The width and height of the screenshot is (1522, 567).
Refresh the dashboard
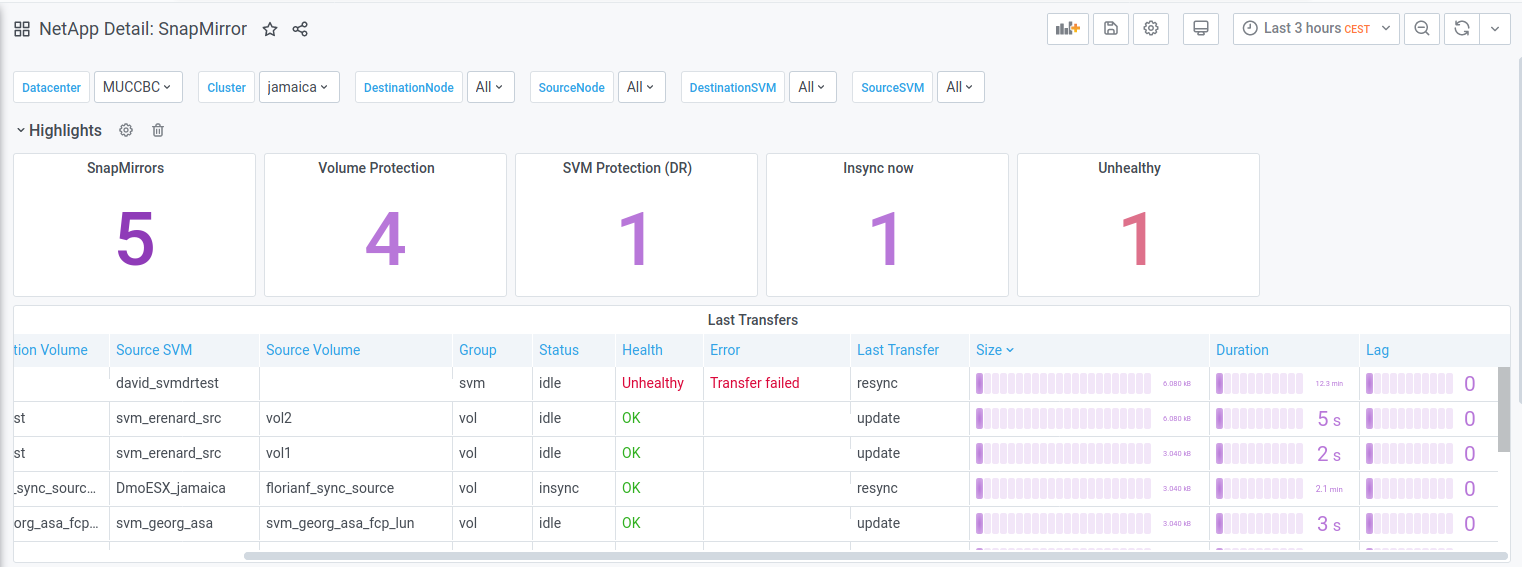coord(1462,29)
